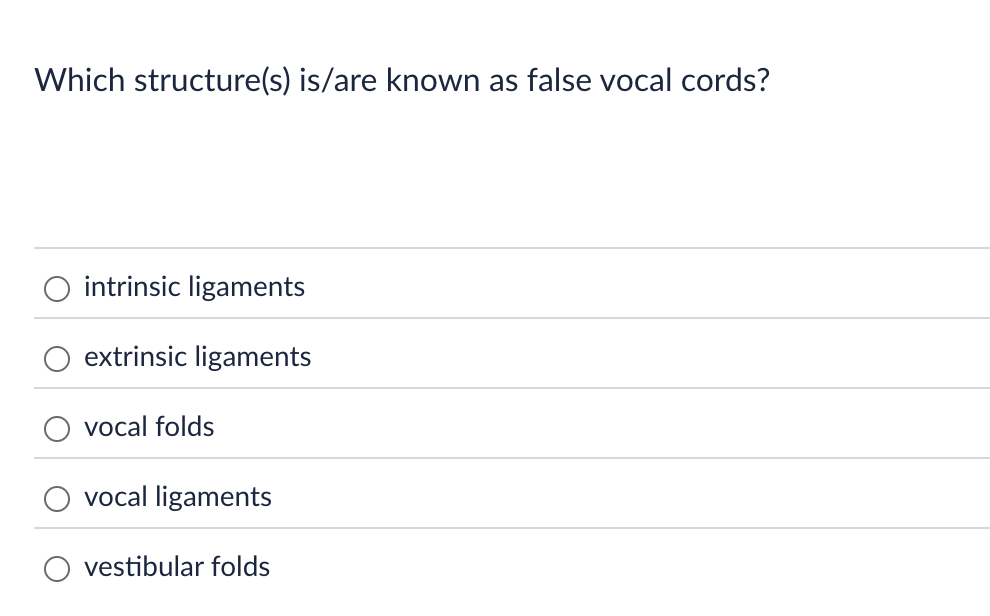Click the vocal ligaments answer text

pos(178,497)
